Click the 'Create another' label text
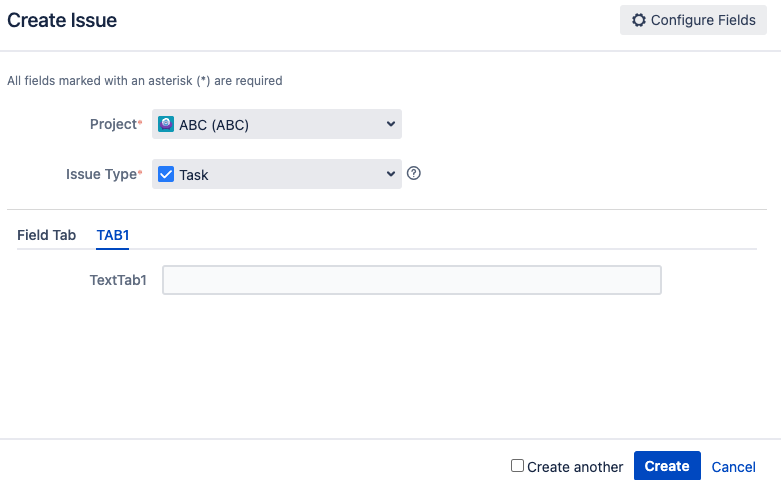Screen dimensions: 781x480 (x=575, y=467)
